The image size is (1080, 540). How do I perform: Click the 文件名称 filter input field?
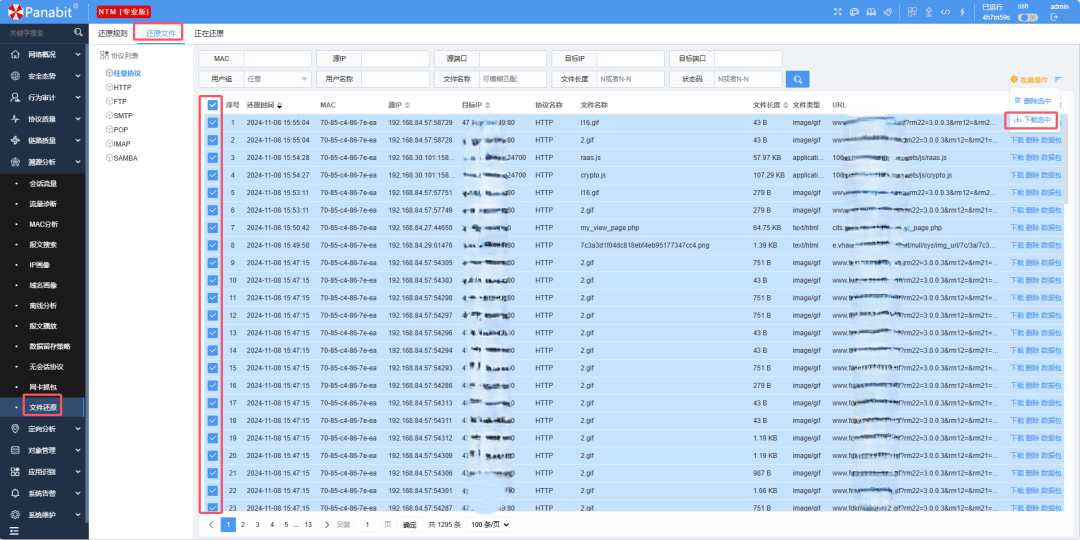coord(513,79)
